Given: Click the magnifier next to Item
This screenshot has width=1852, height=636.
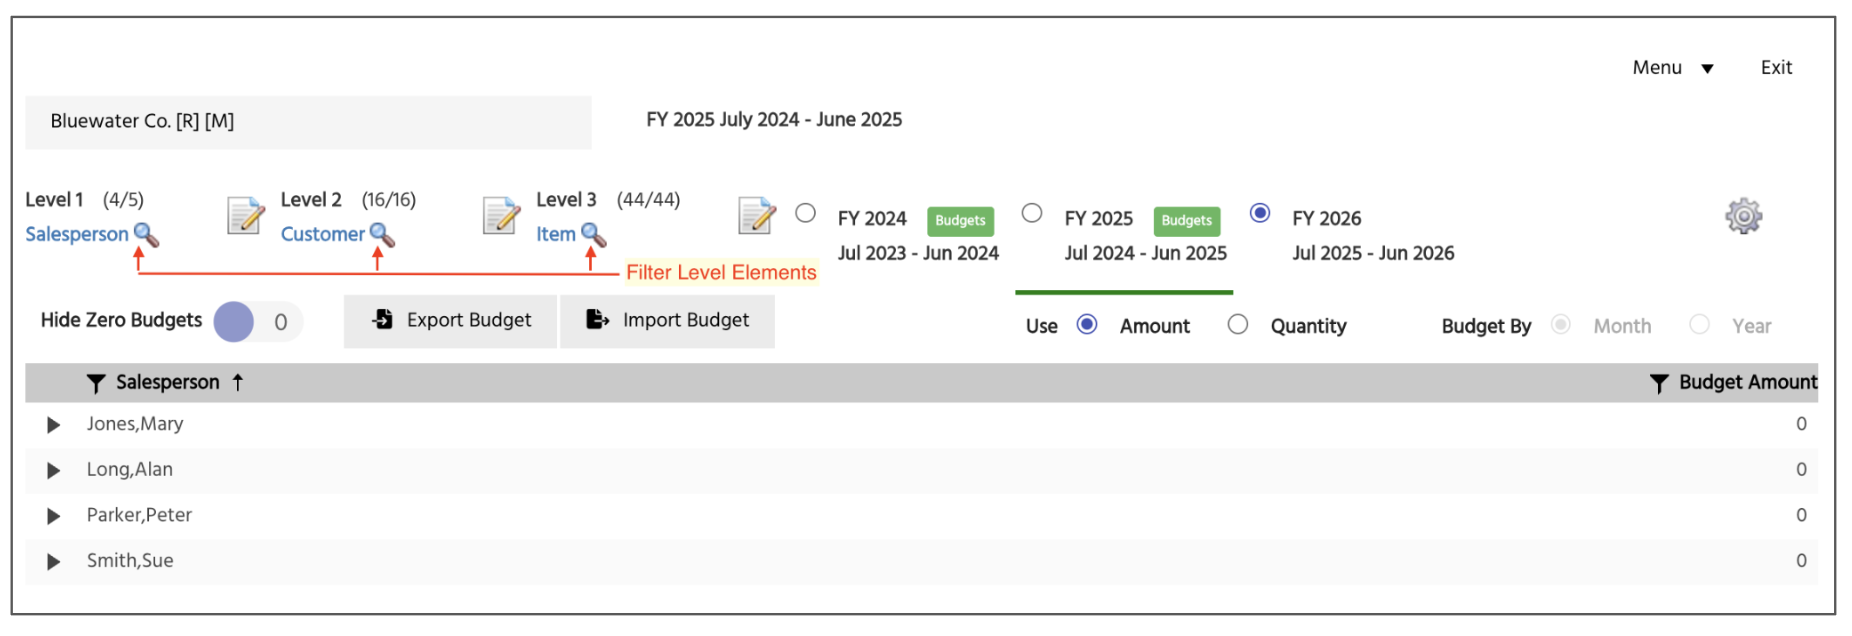Looking at the screenshot, I should (x=594, y=235).
